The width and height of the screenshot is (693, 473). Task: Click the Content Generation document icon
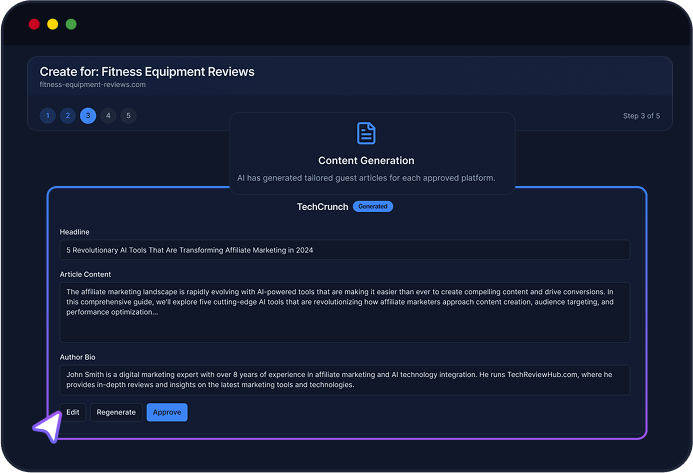click(x=366, y=133)
